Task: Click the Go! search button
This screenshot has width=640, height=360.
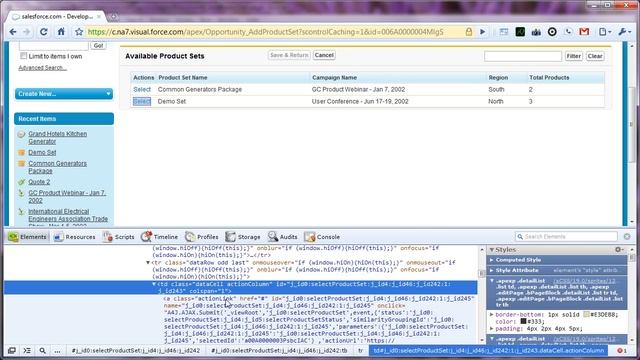Action: tap(98, 46)
